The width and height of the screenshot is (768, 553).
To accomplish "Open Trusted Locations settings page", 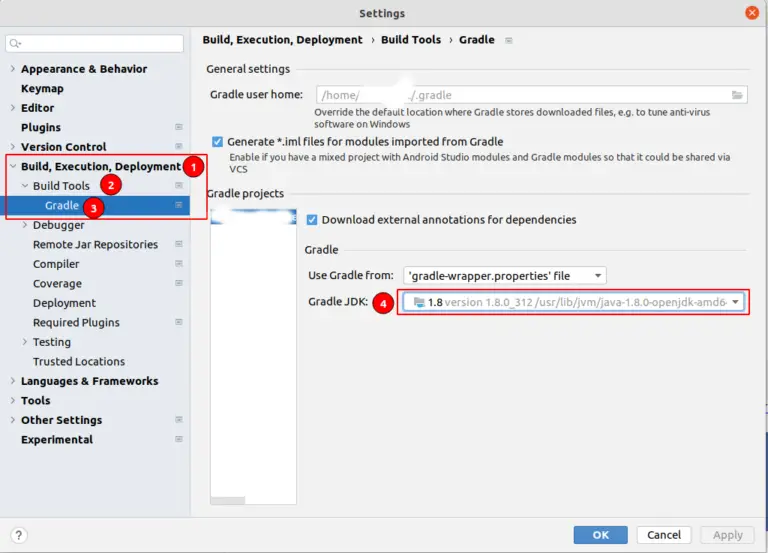I will 78,361.
